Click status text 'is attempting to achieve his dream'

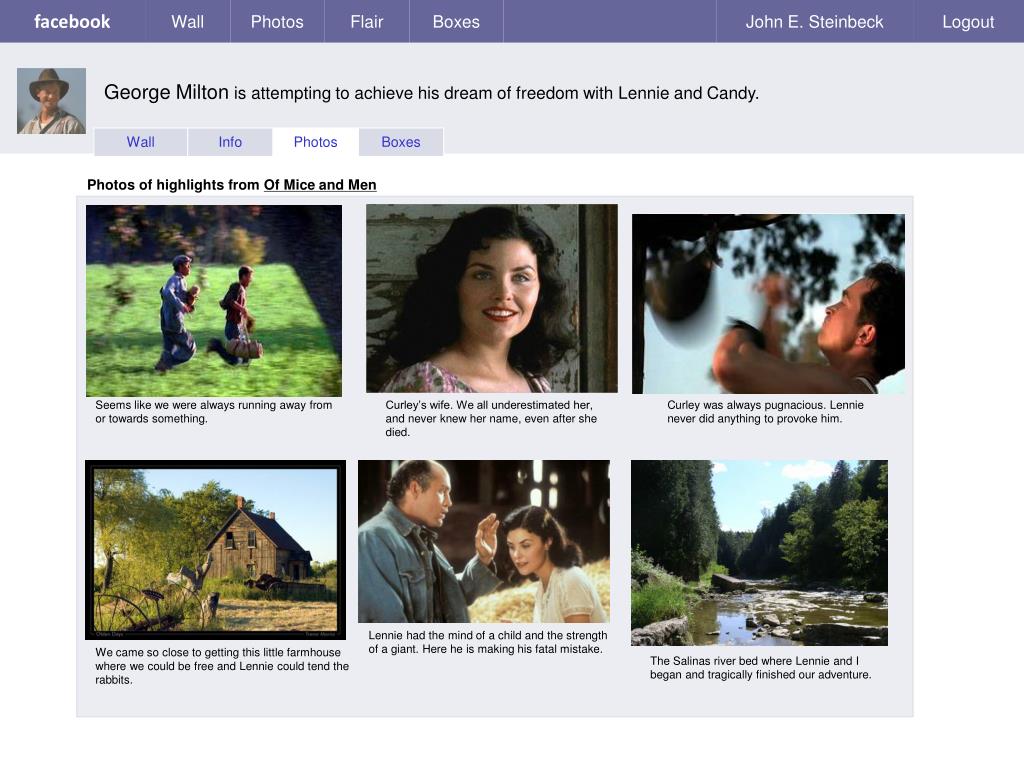tap(496, 93)
